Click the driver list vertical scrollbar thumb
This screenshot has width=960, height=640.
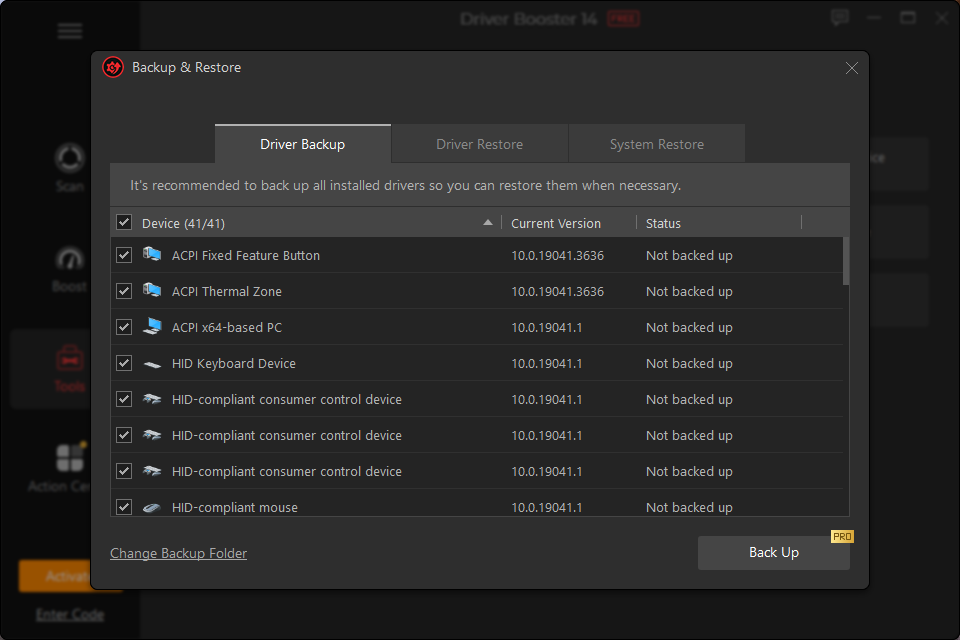(x=846, y=262)
